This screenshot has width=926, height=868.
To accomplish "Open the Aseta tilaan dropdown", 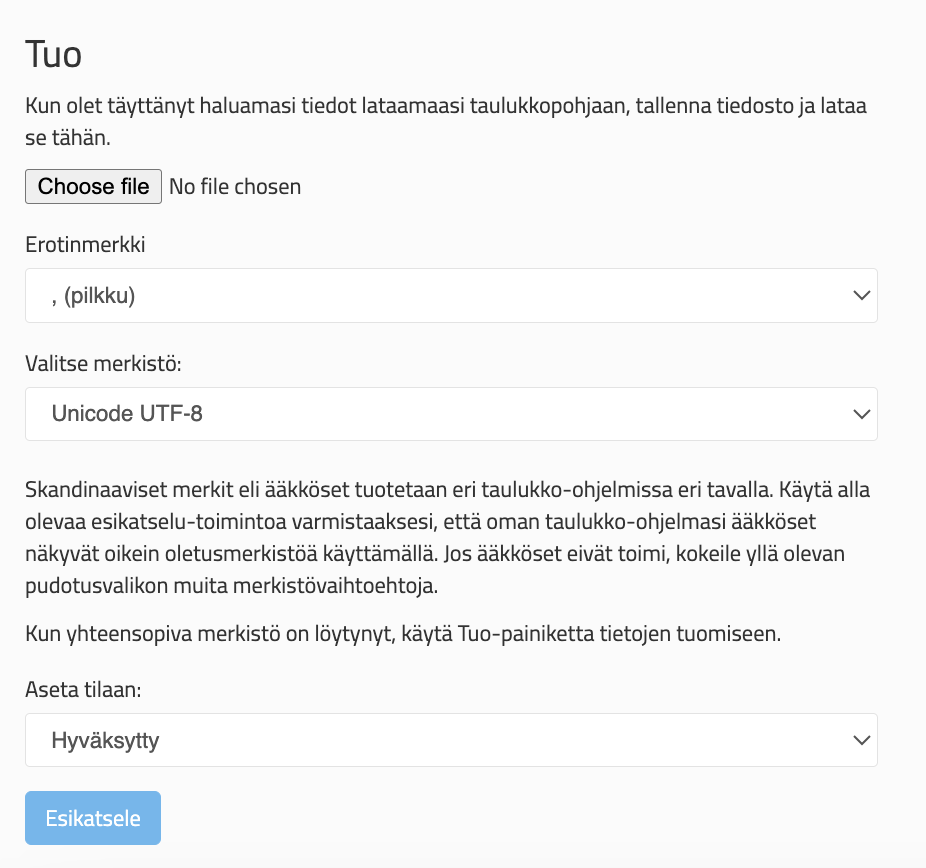I will [451, 740].
